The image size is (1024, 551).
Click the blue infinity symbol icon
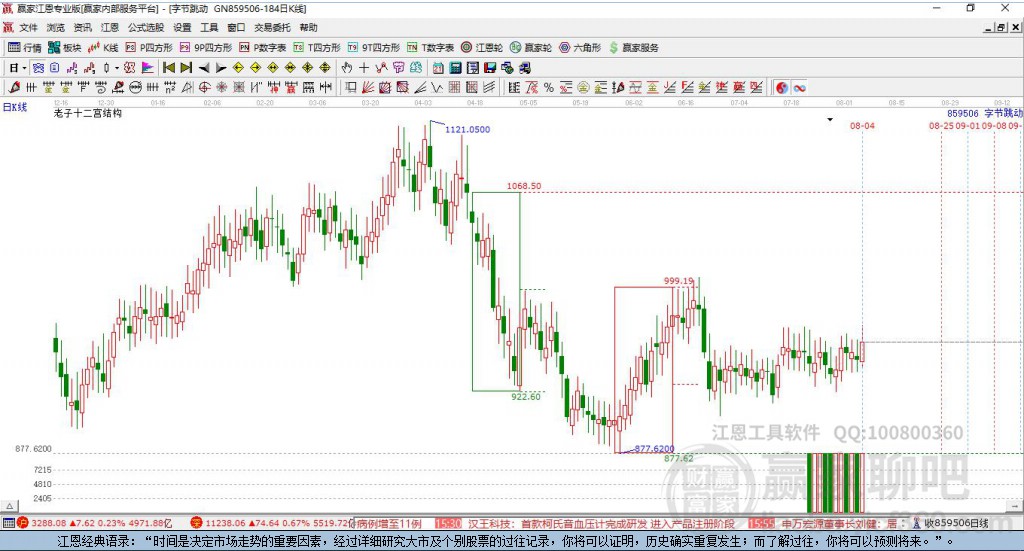(x=799, y=87)
